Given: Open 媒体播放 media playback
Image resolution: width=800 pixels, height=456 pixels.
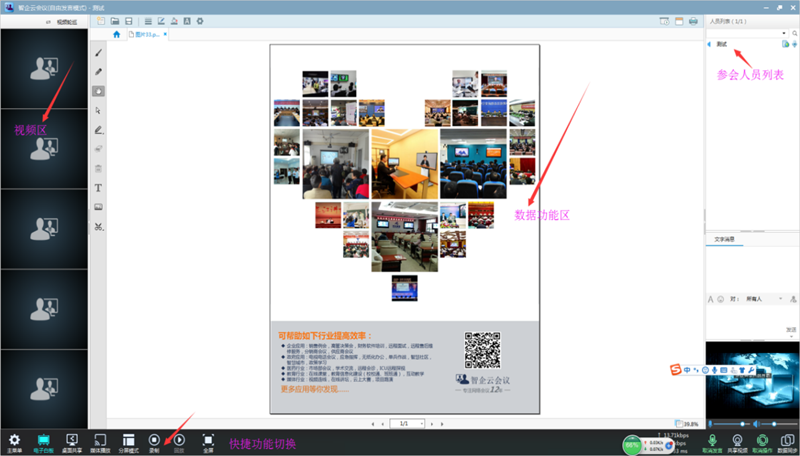Looking at the screenshot, I should click(x=100, y=442).
